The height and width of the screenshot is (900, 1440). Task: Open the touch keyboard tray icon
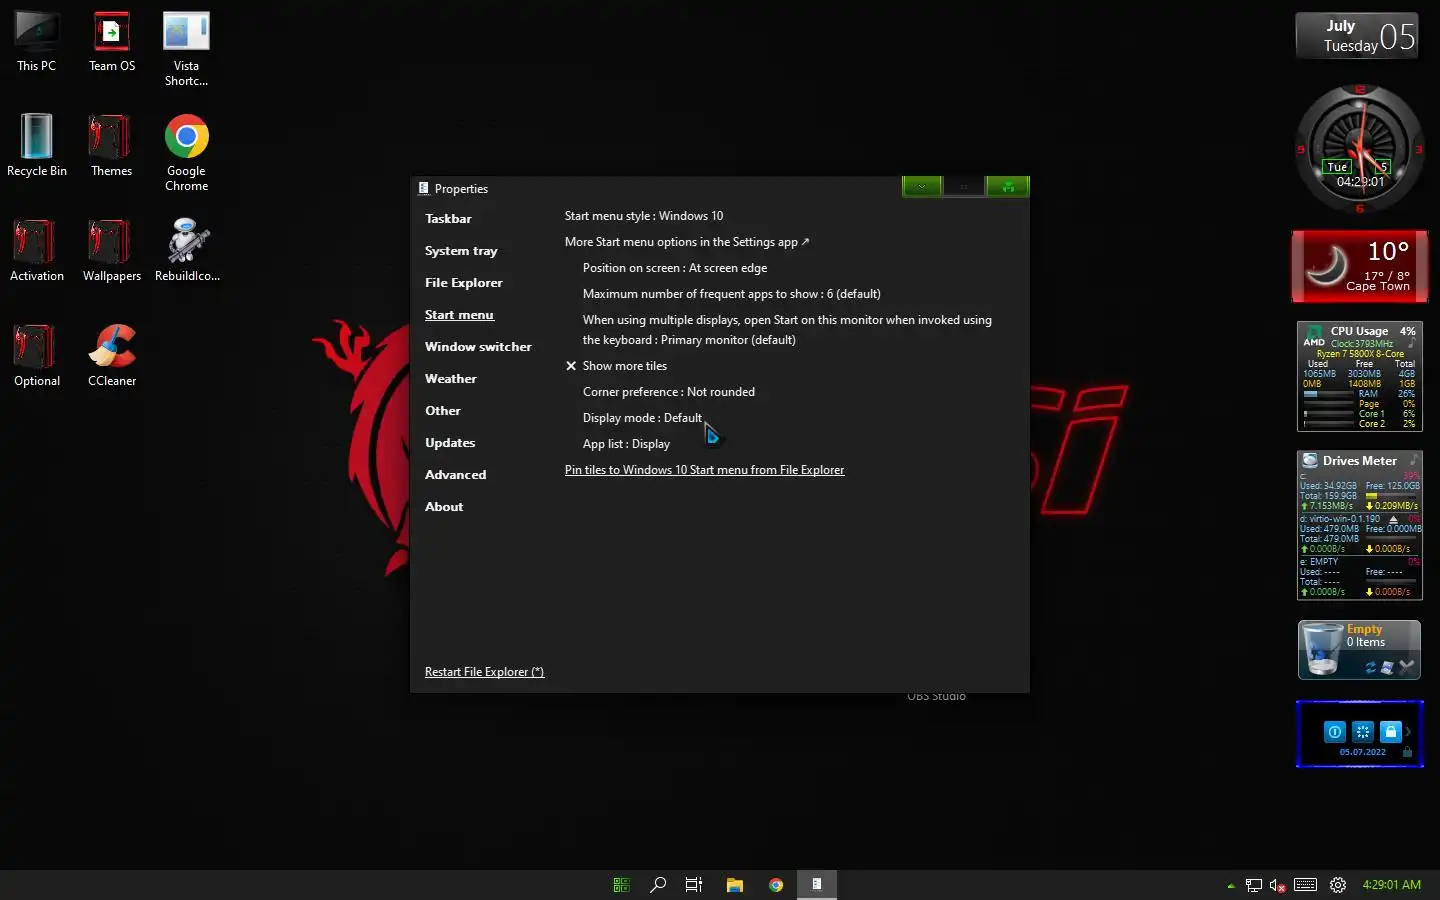(x=1306, y=885)
